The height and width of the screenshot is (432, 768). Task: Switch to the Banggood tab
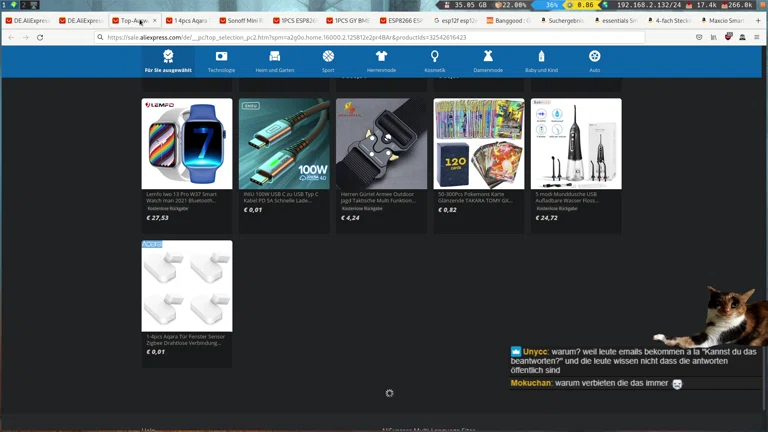coord(509,21)
